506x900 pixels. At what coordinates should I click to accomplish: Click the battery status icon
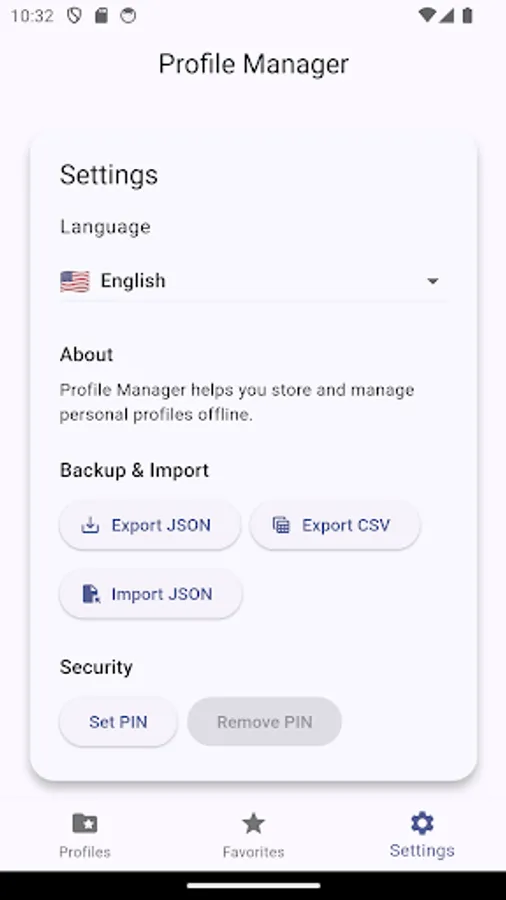(x=468, y=15)
